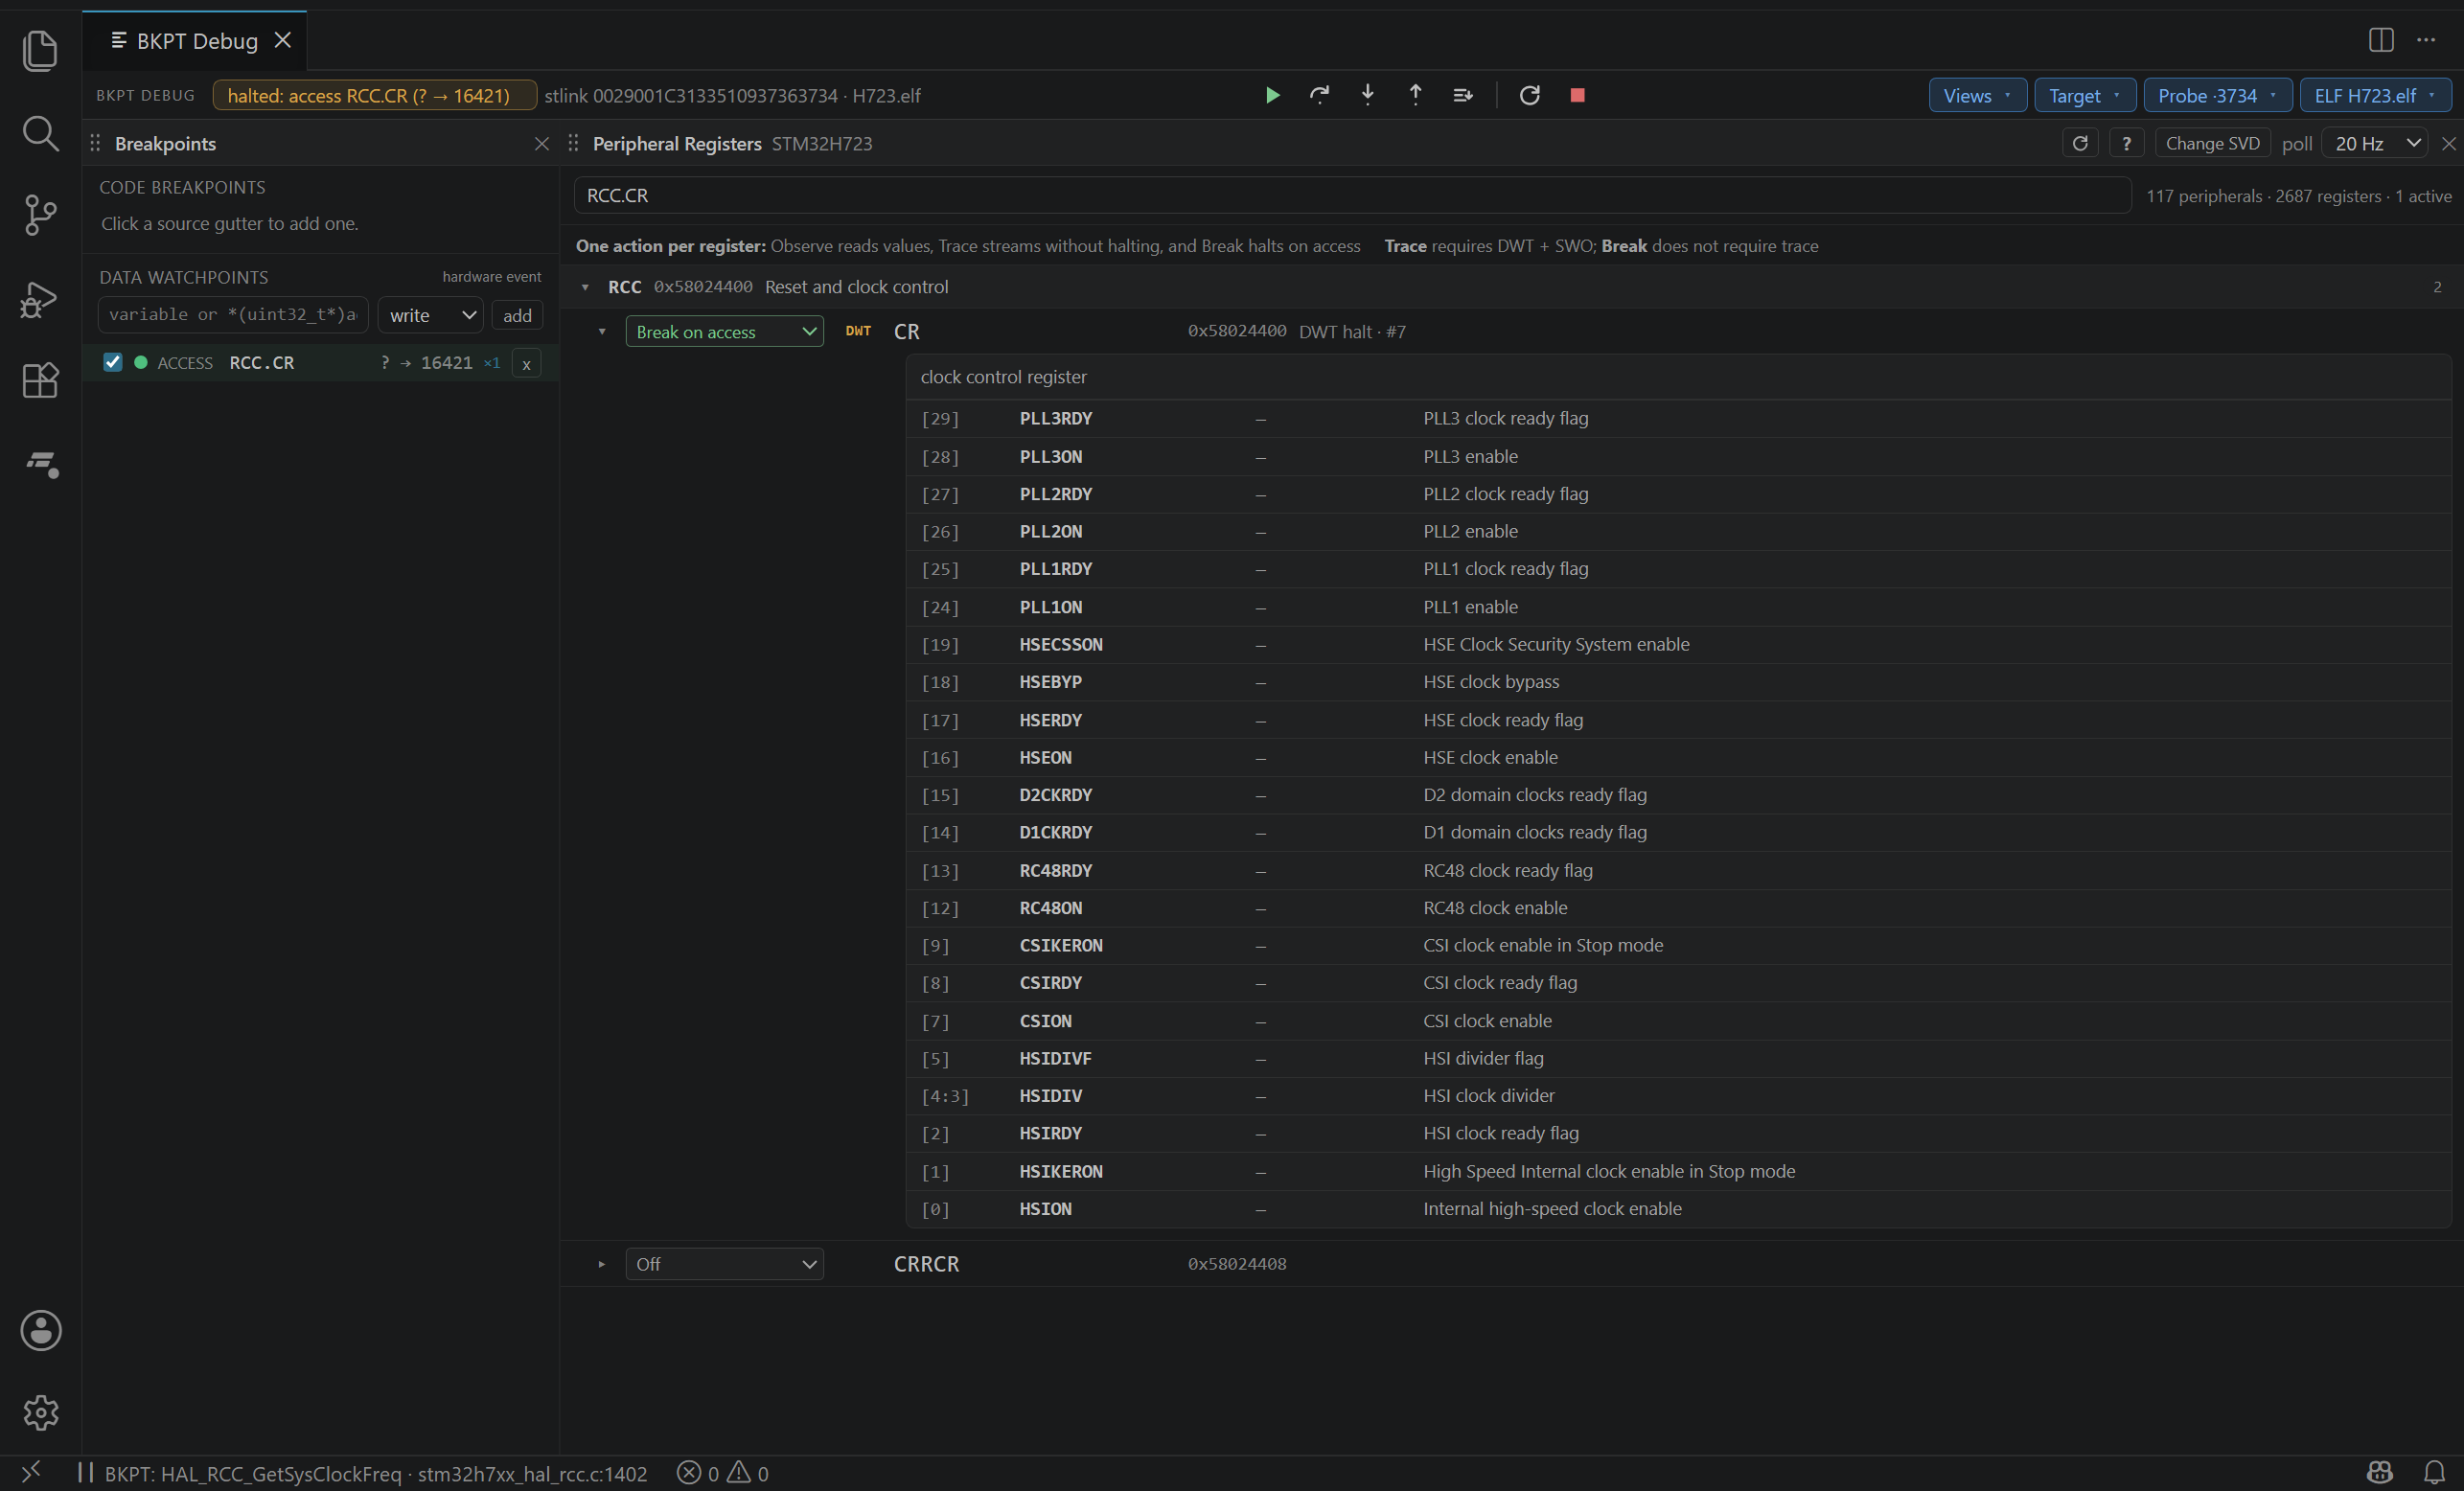
Task: Click the add watchpoint button
Action: pos(517,315)
